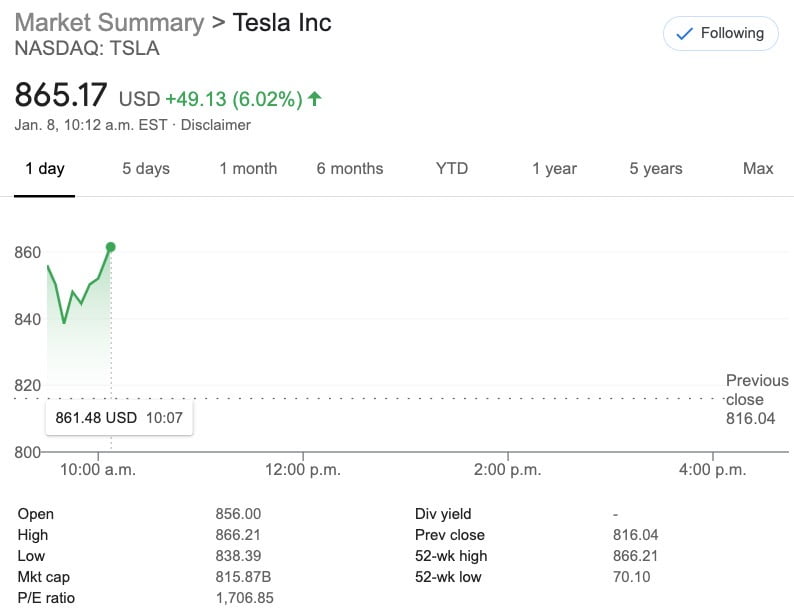Click the P/E ratio value 1,706.85

(x=245, y=598)
